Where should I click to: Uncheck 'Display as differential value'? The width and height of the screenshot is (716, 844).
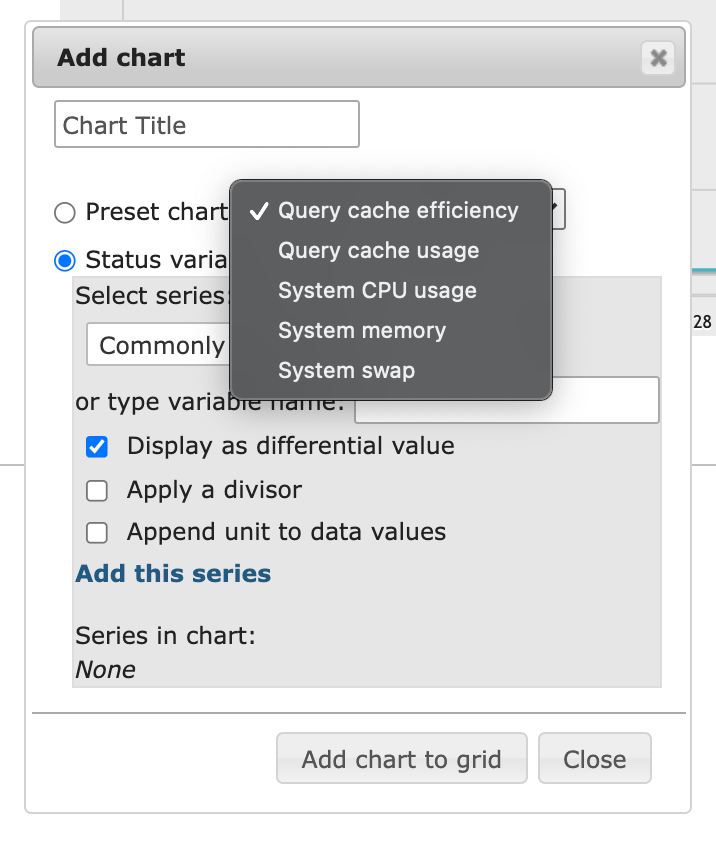[96, 447]
